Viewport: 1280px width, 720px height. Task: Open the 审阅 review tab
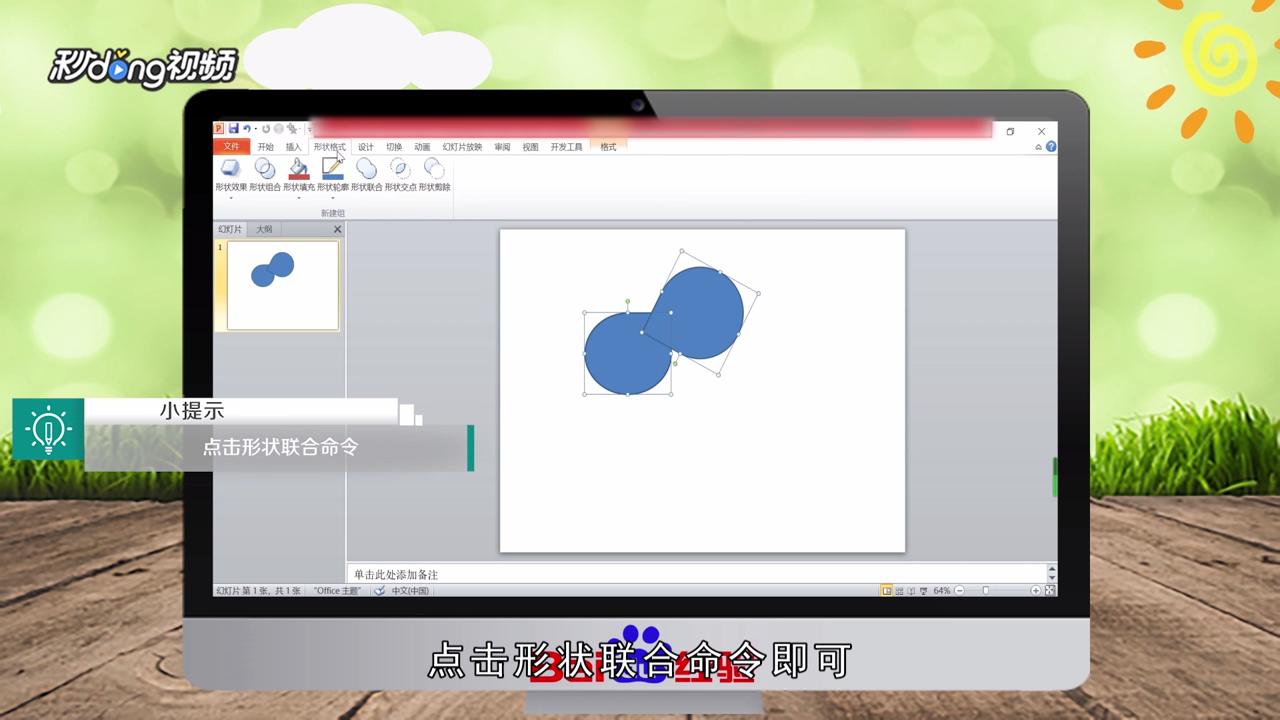pyautogui.click(x=502, y=147)
